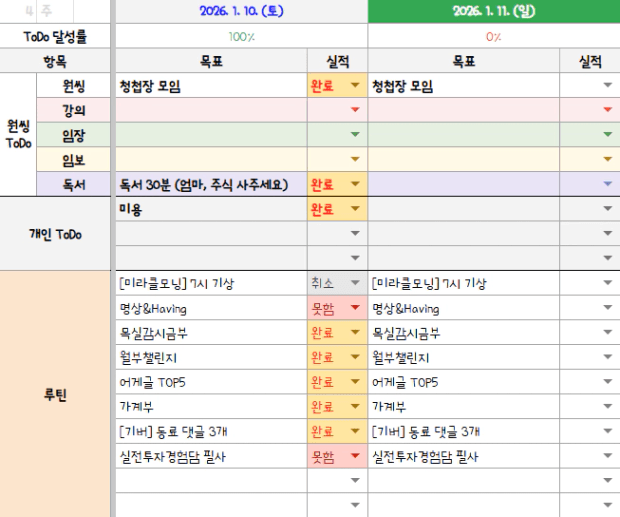Click the pink 강의 item label

click(x=74, y=110)
